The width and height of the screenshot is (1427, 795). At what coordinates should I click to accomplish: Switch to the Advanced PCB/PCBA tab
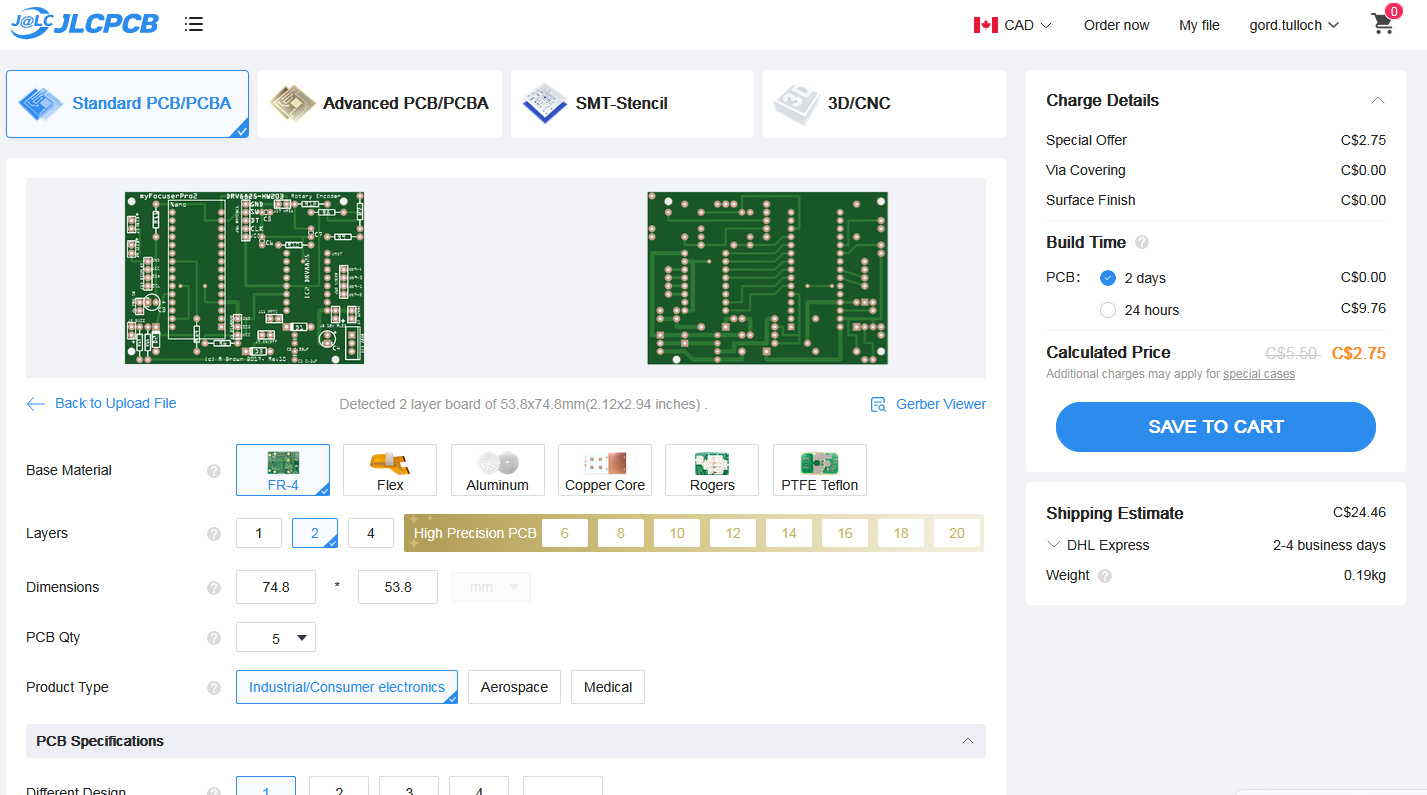click(380, 103)
